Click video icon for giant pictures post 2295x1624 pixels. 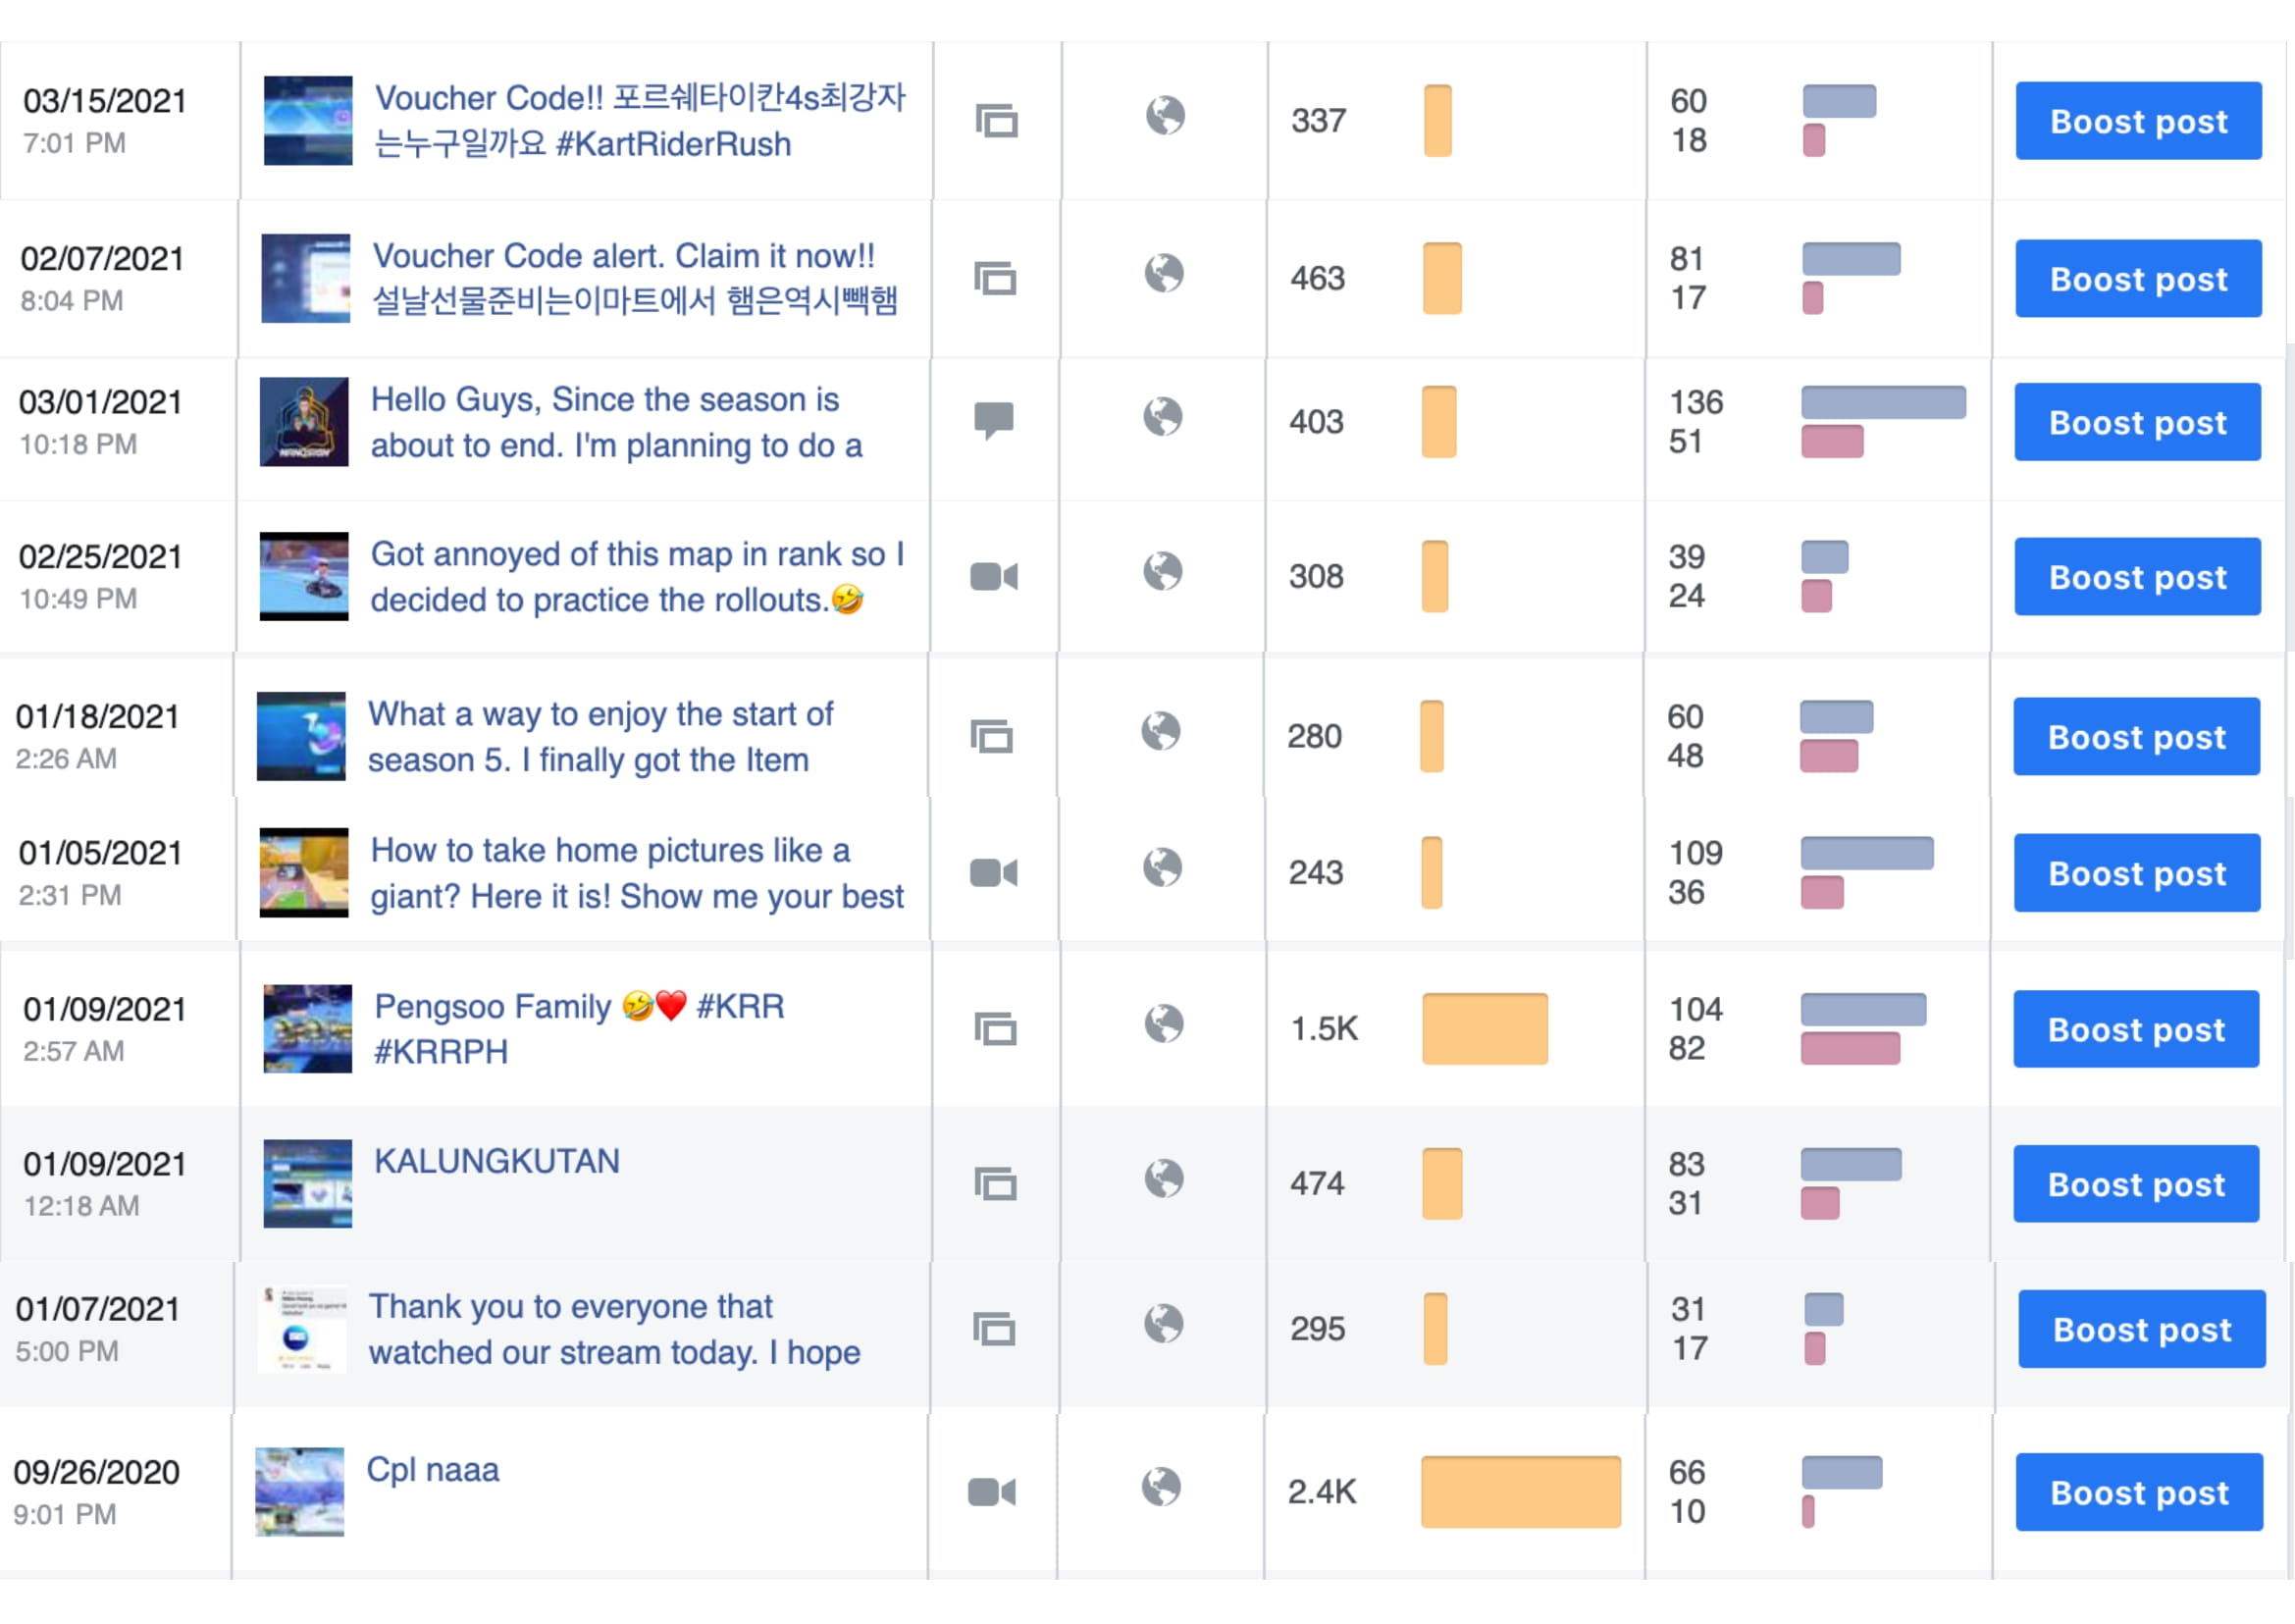pyautogui.click(x=993, y=873)
